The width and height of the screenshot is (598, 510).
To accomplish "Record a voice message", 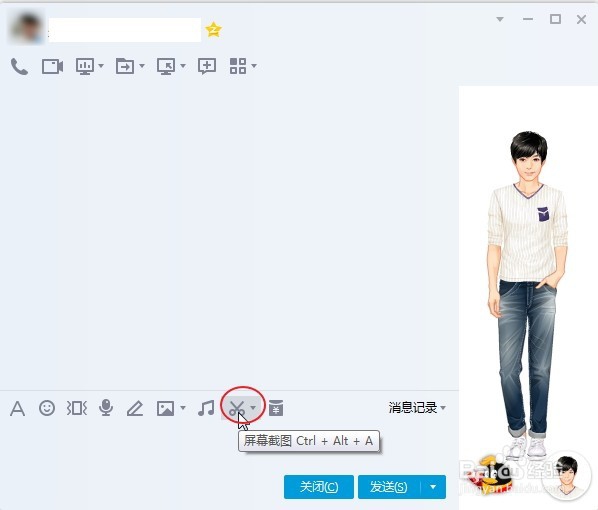I will (x=106, y=407).
